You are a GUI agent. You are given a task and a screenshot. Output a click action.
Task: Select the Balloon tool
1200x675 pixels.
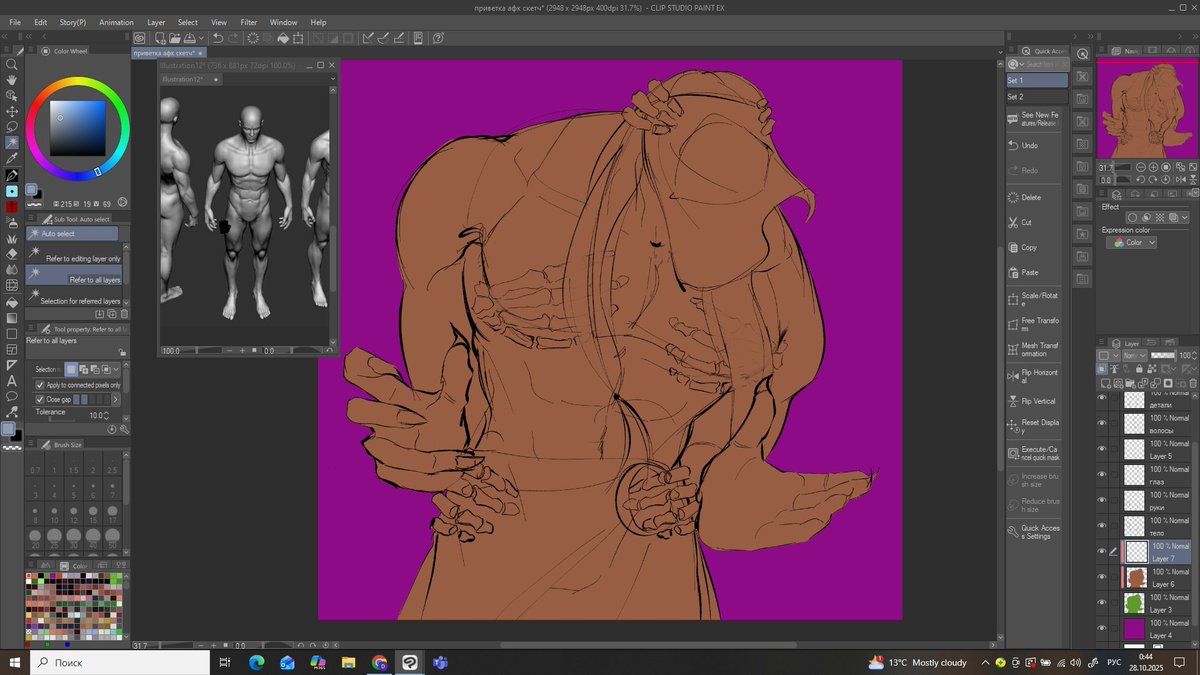pyautogui.click(x=12, y=396)
